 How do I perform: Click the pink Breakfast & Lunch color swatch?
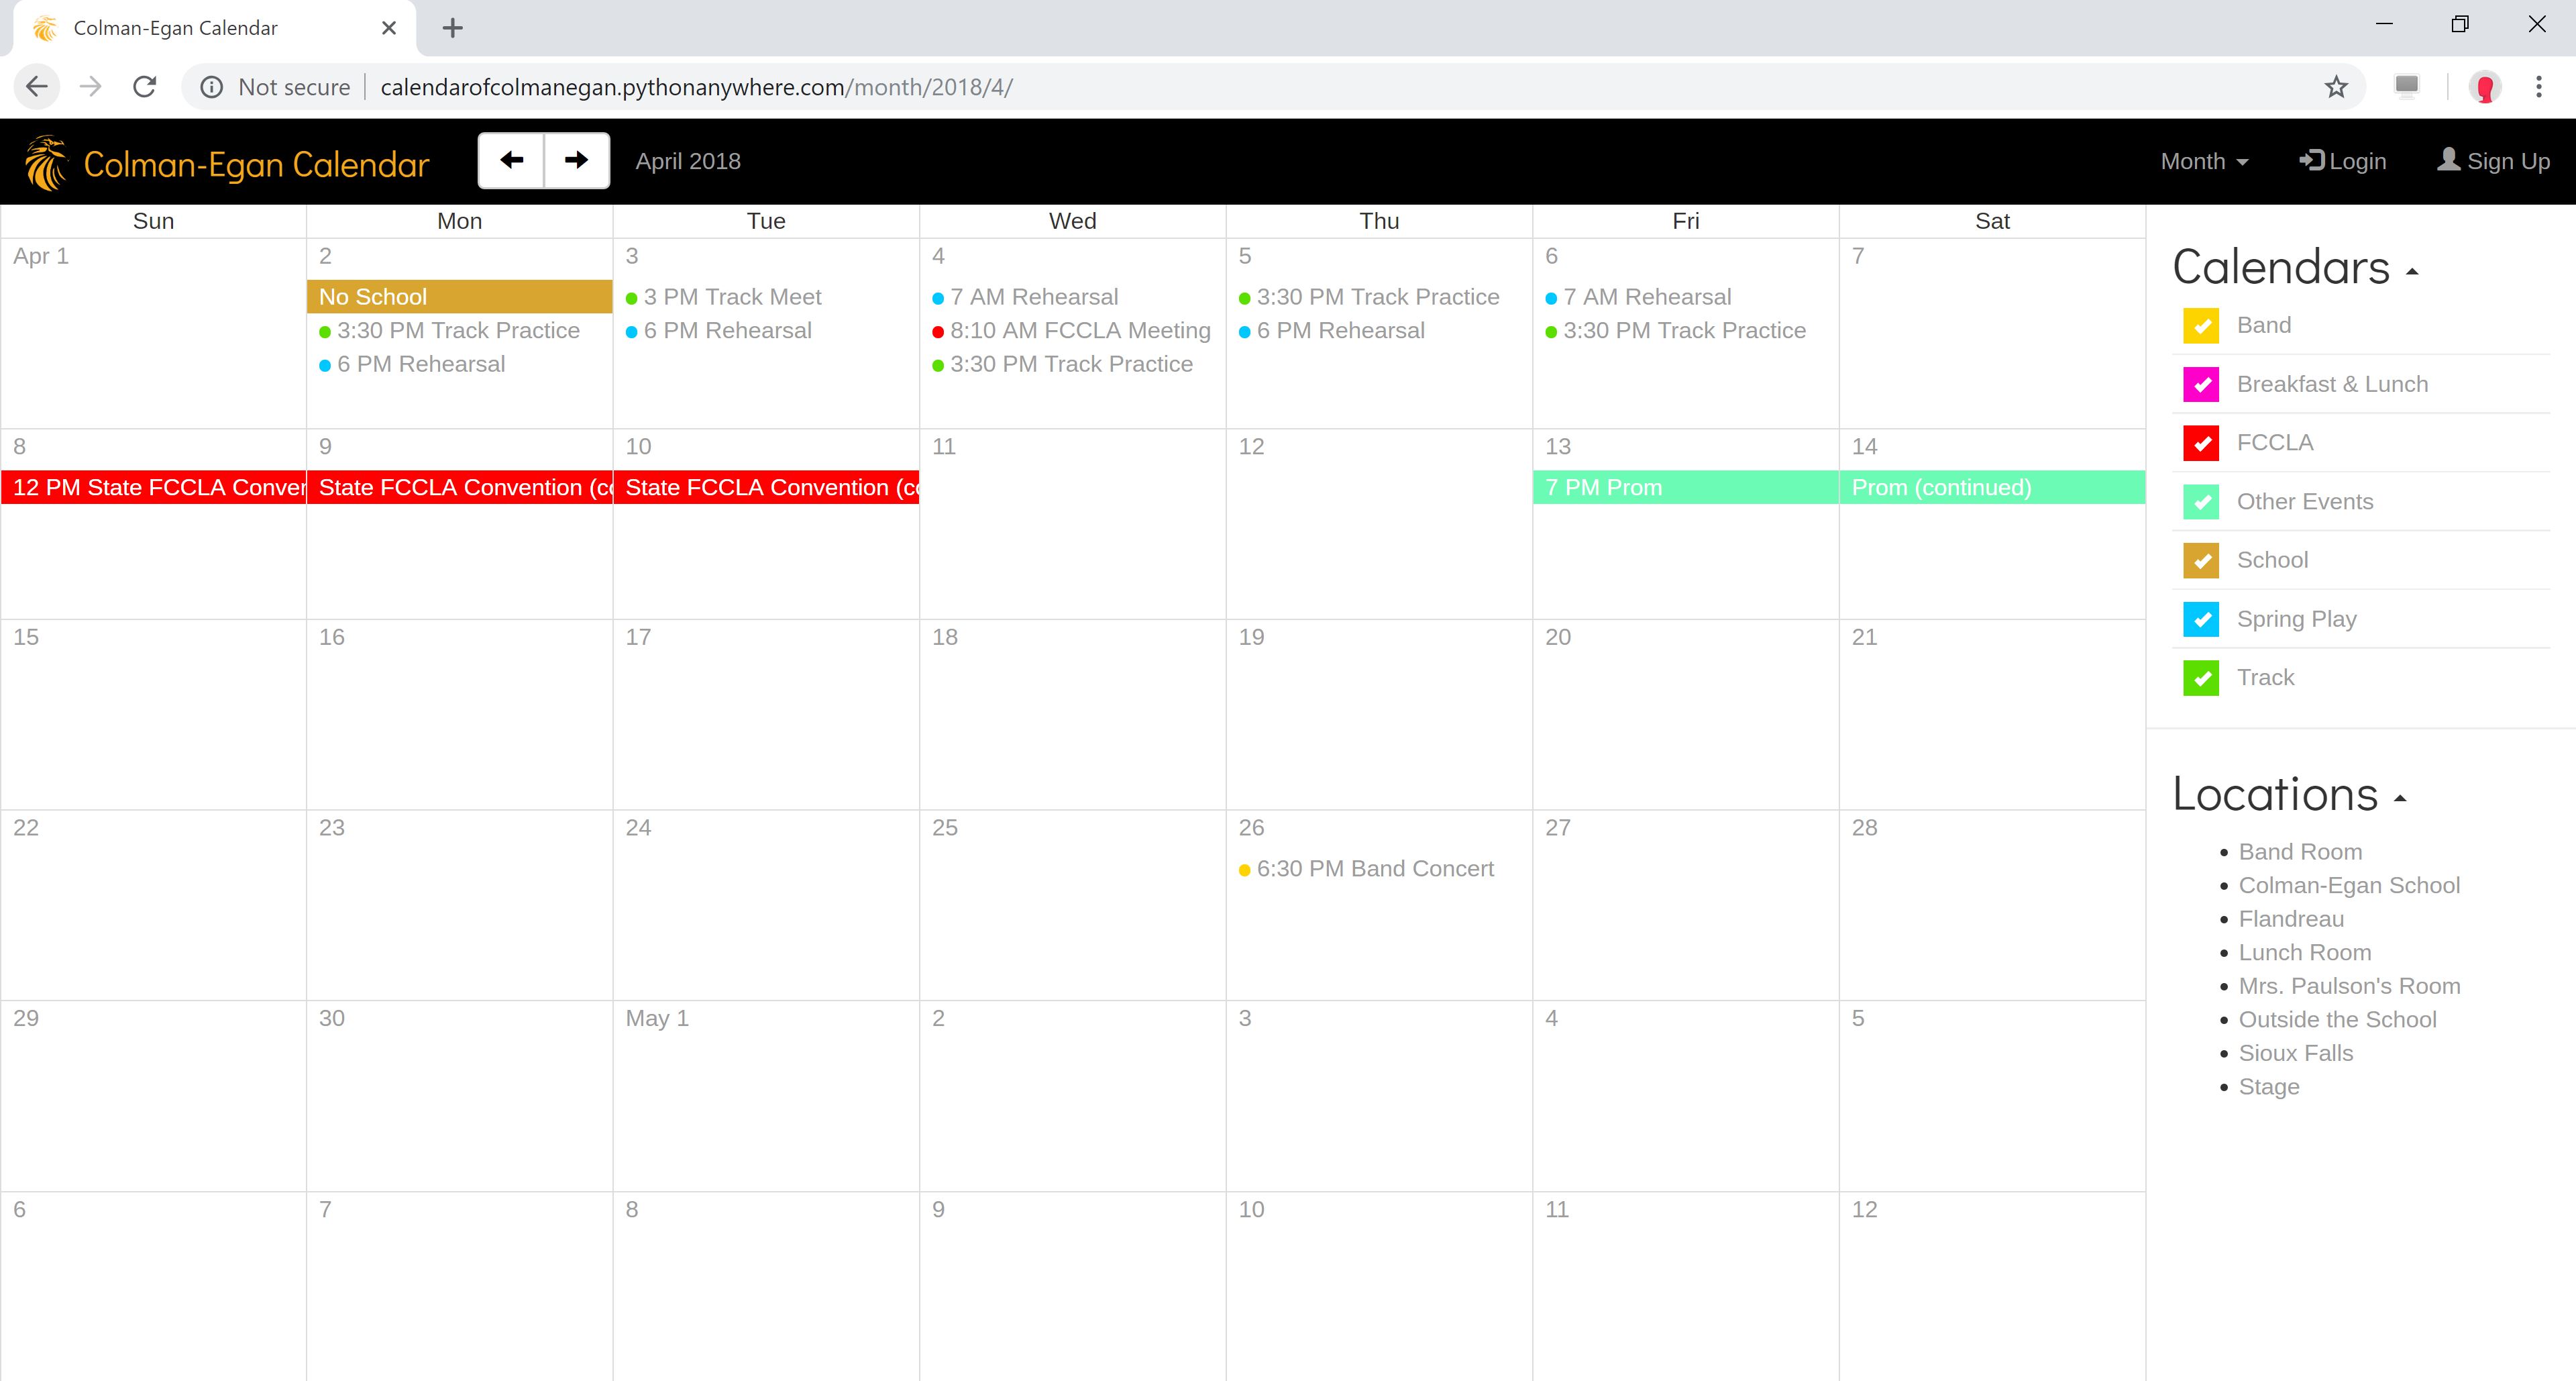click(x=2201, y=384)
